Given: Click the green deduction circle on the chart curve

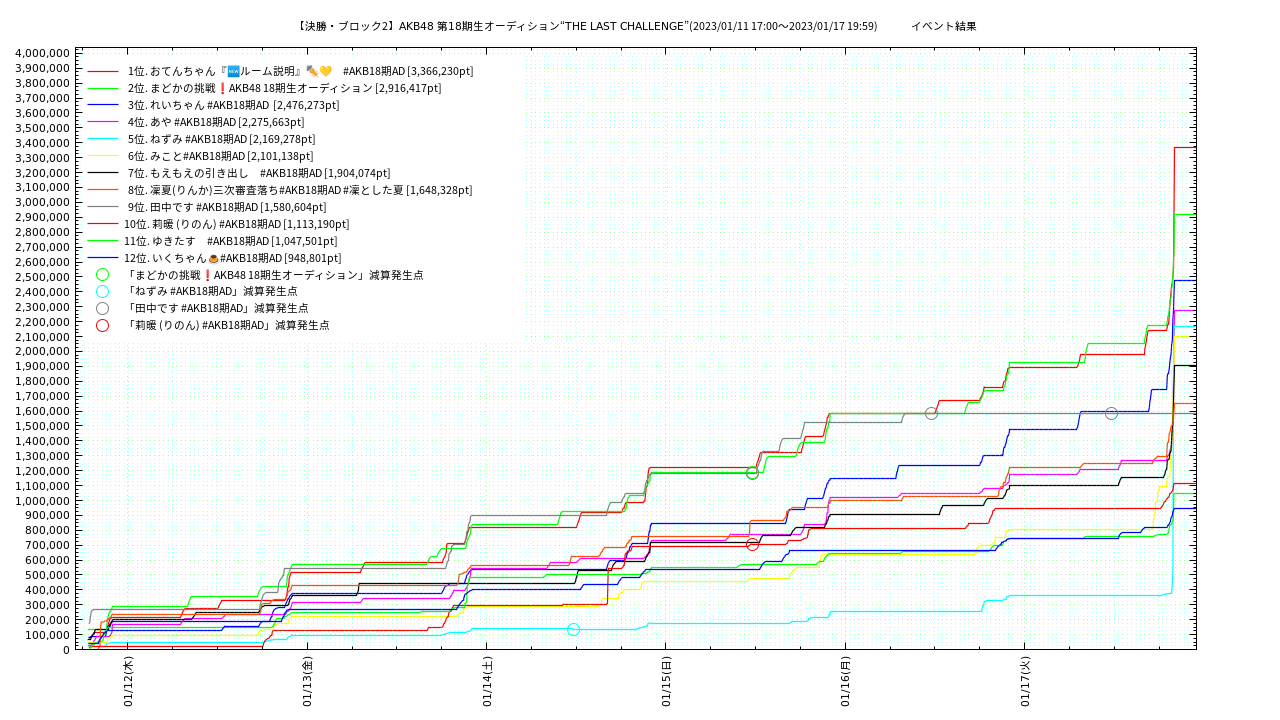Looking at the screenshot, I should (x=752, y=473).
